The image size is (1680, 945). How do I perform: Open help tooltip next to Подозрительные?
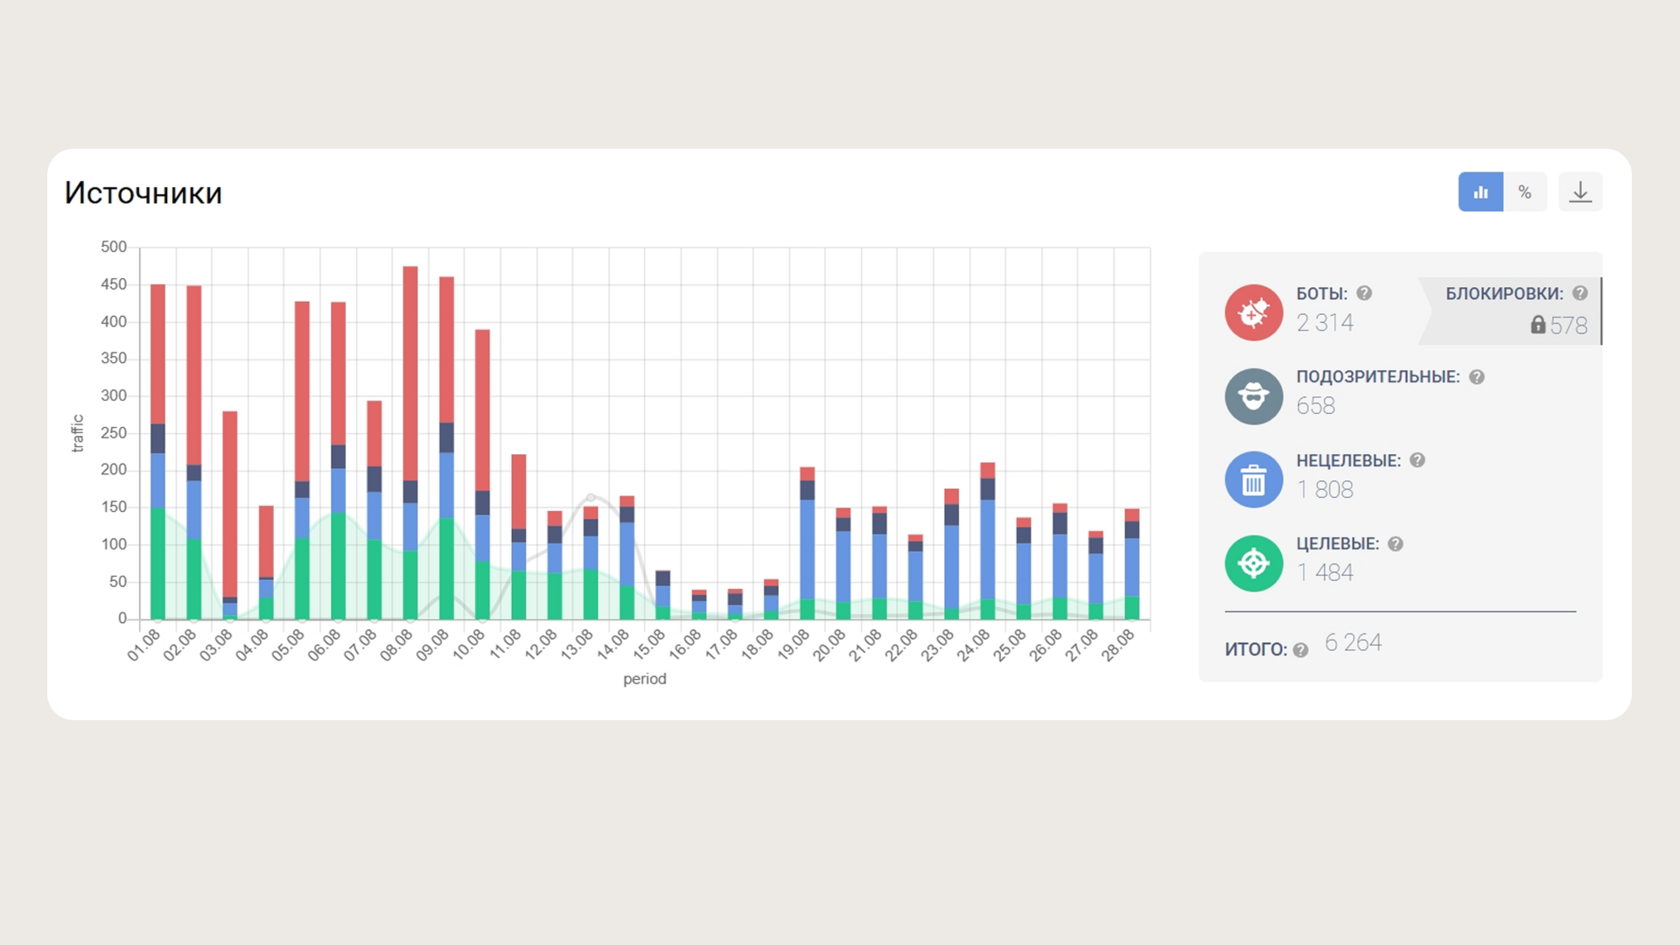pos(1477,377)
